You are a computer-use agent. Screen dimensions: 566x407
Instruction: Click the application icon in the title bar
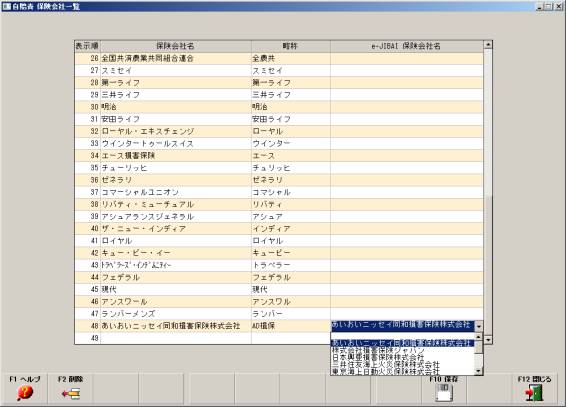(6, 6)
